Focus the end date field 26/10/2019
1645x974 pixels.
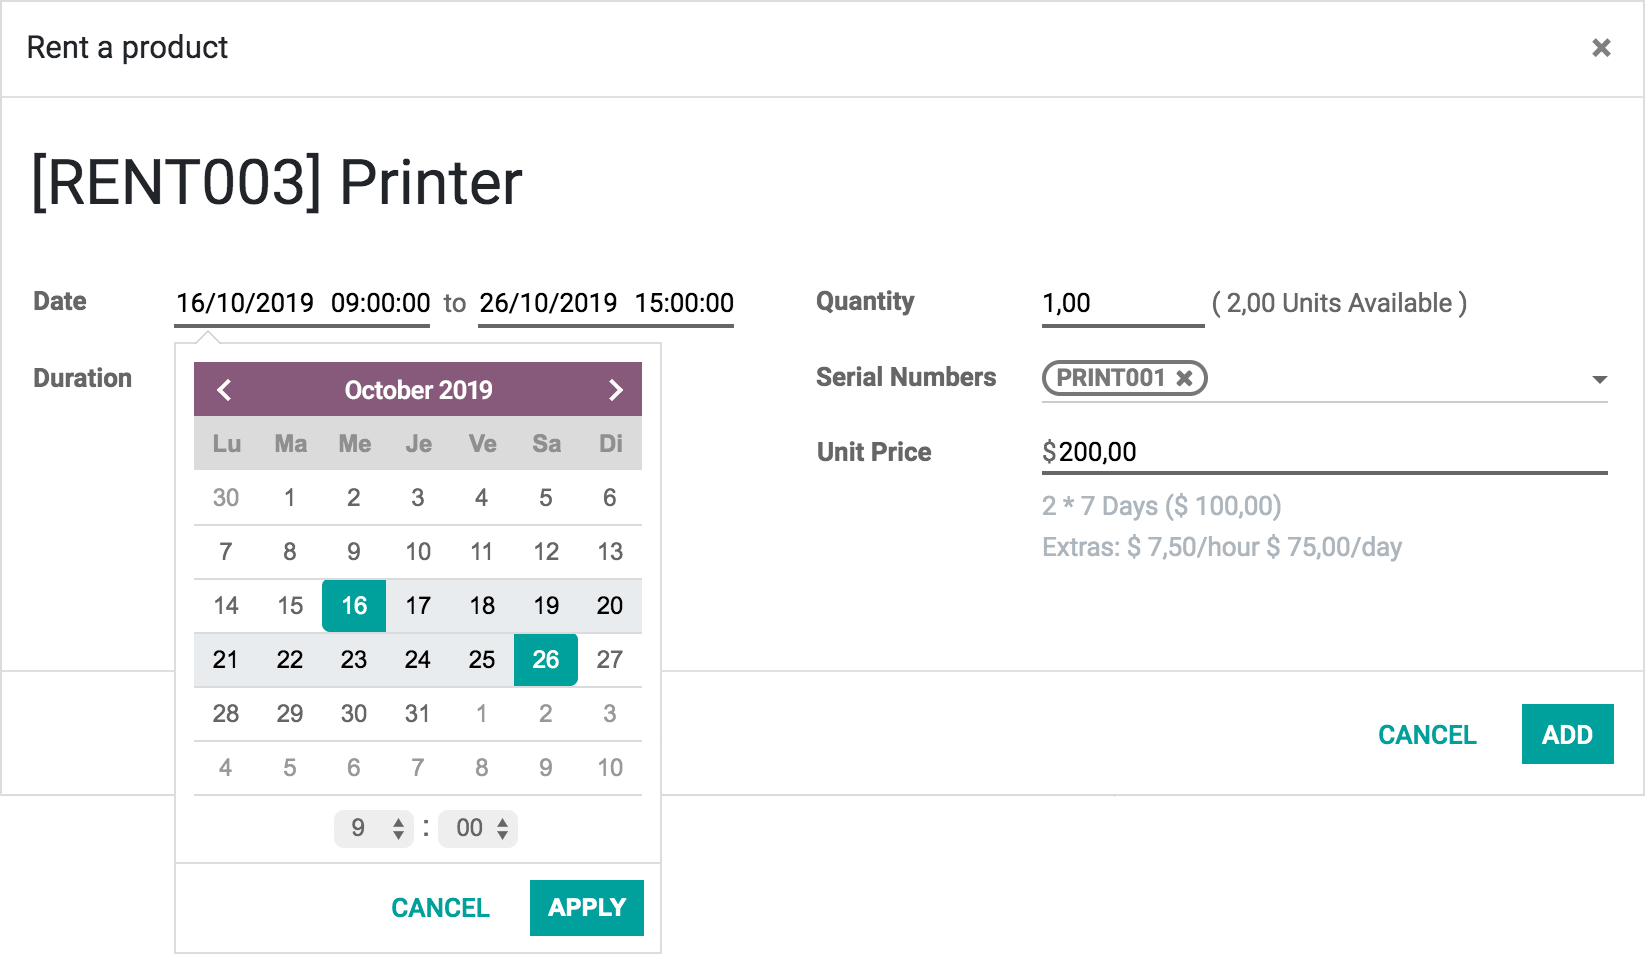606,303
